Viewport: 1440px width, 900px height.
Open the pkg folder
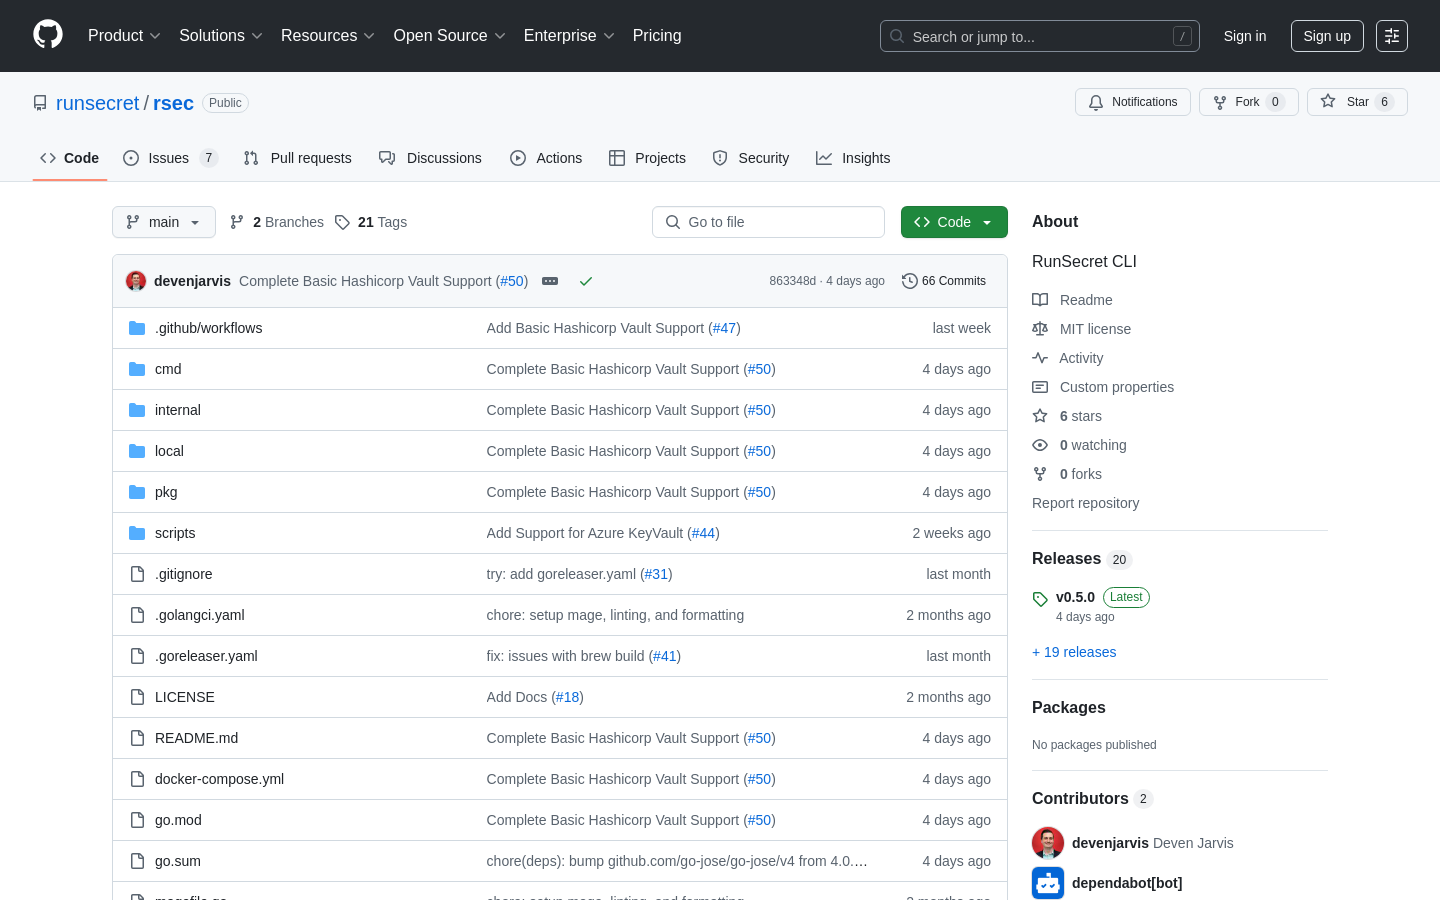point(166,492)
